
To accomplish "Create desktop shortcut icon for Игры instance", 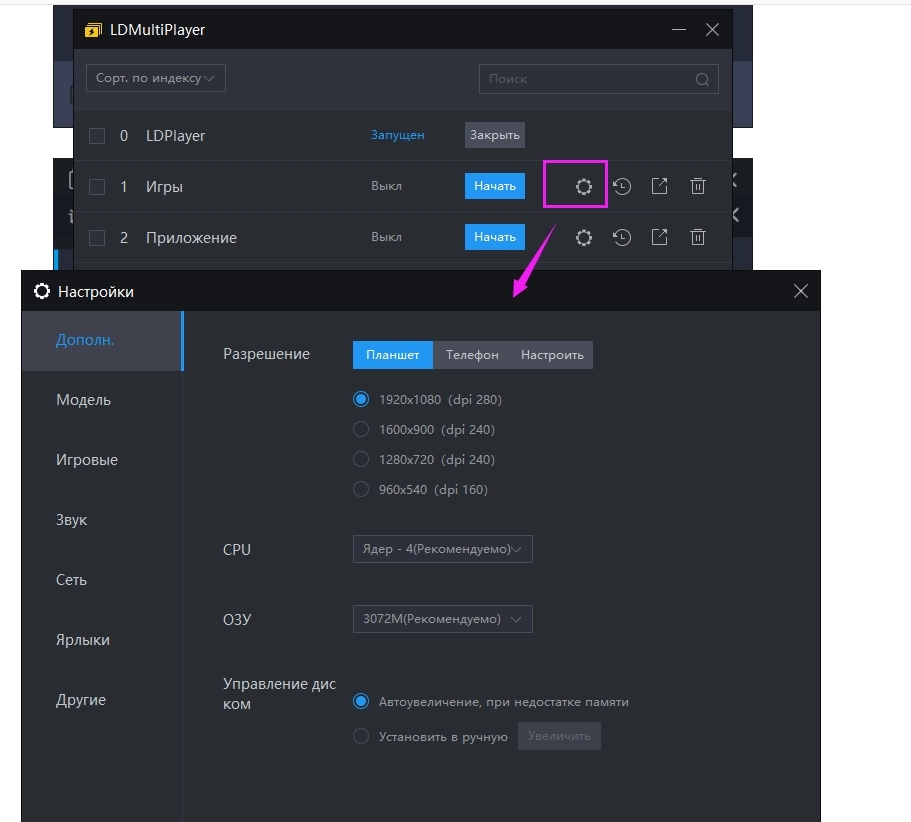I will (660, 186).
